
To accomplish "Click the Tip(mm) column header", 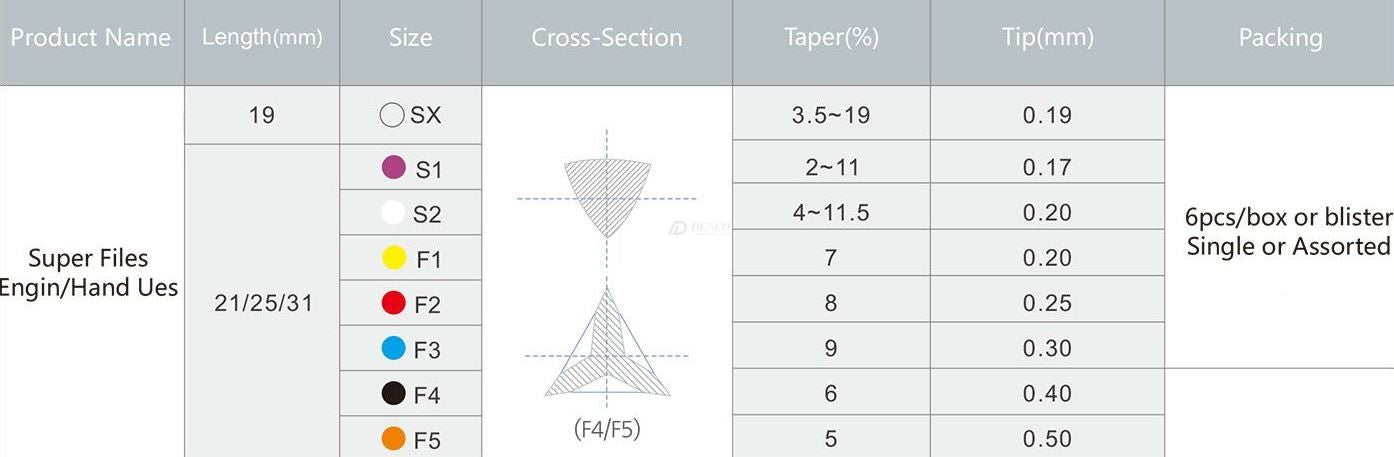I will [x=1047, y=38].
